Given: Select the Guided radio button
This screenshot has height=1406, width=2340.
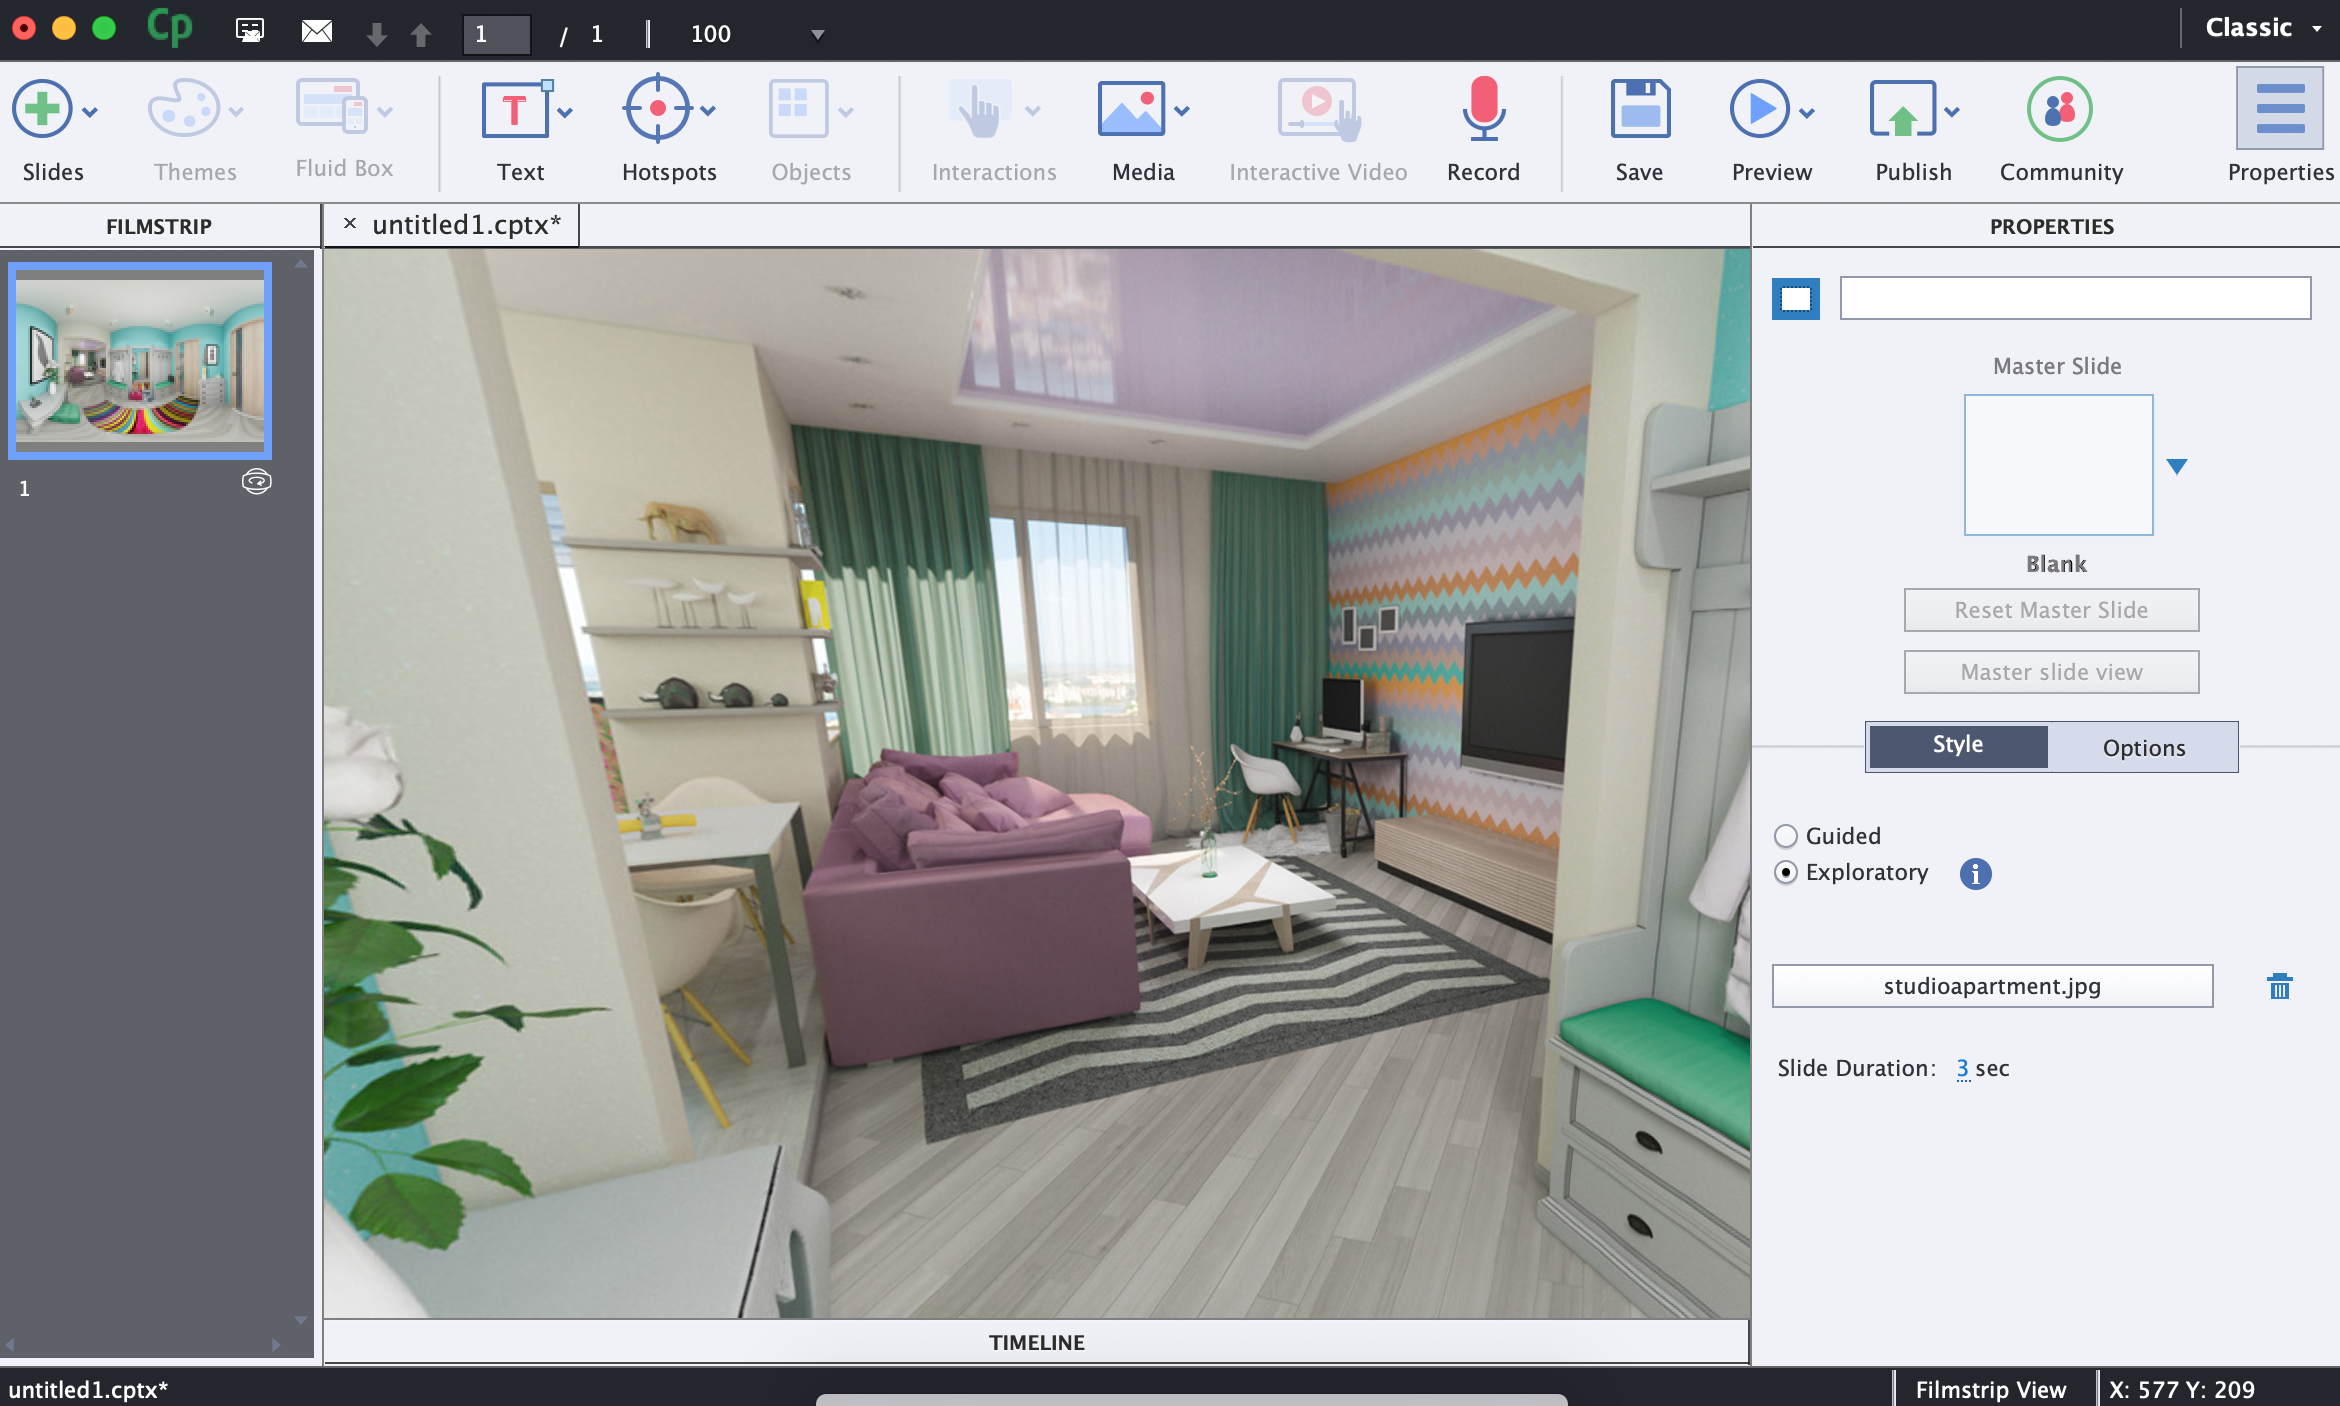Looking at the screenshot, I should (x=1785, y=834).
